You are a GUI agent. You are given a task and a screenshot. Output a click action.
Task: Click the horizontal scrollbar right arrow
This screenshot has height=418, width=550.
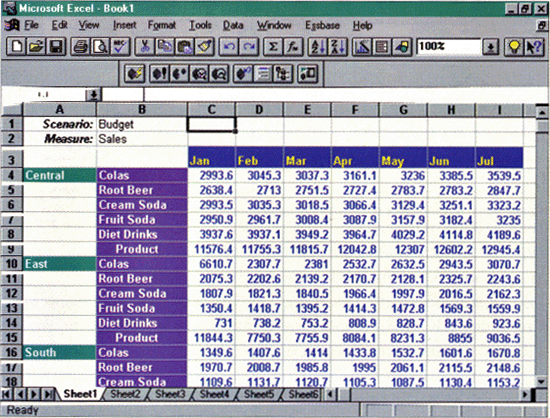pos(525,395)
